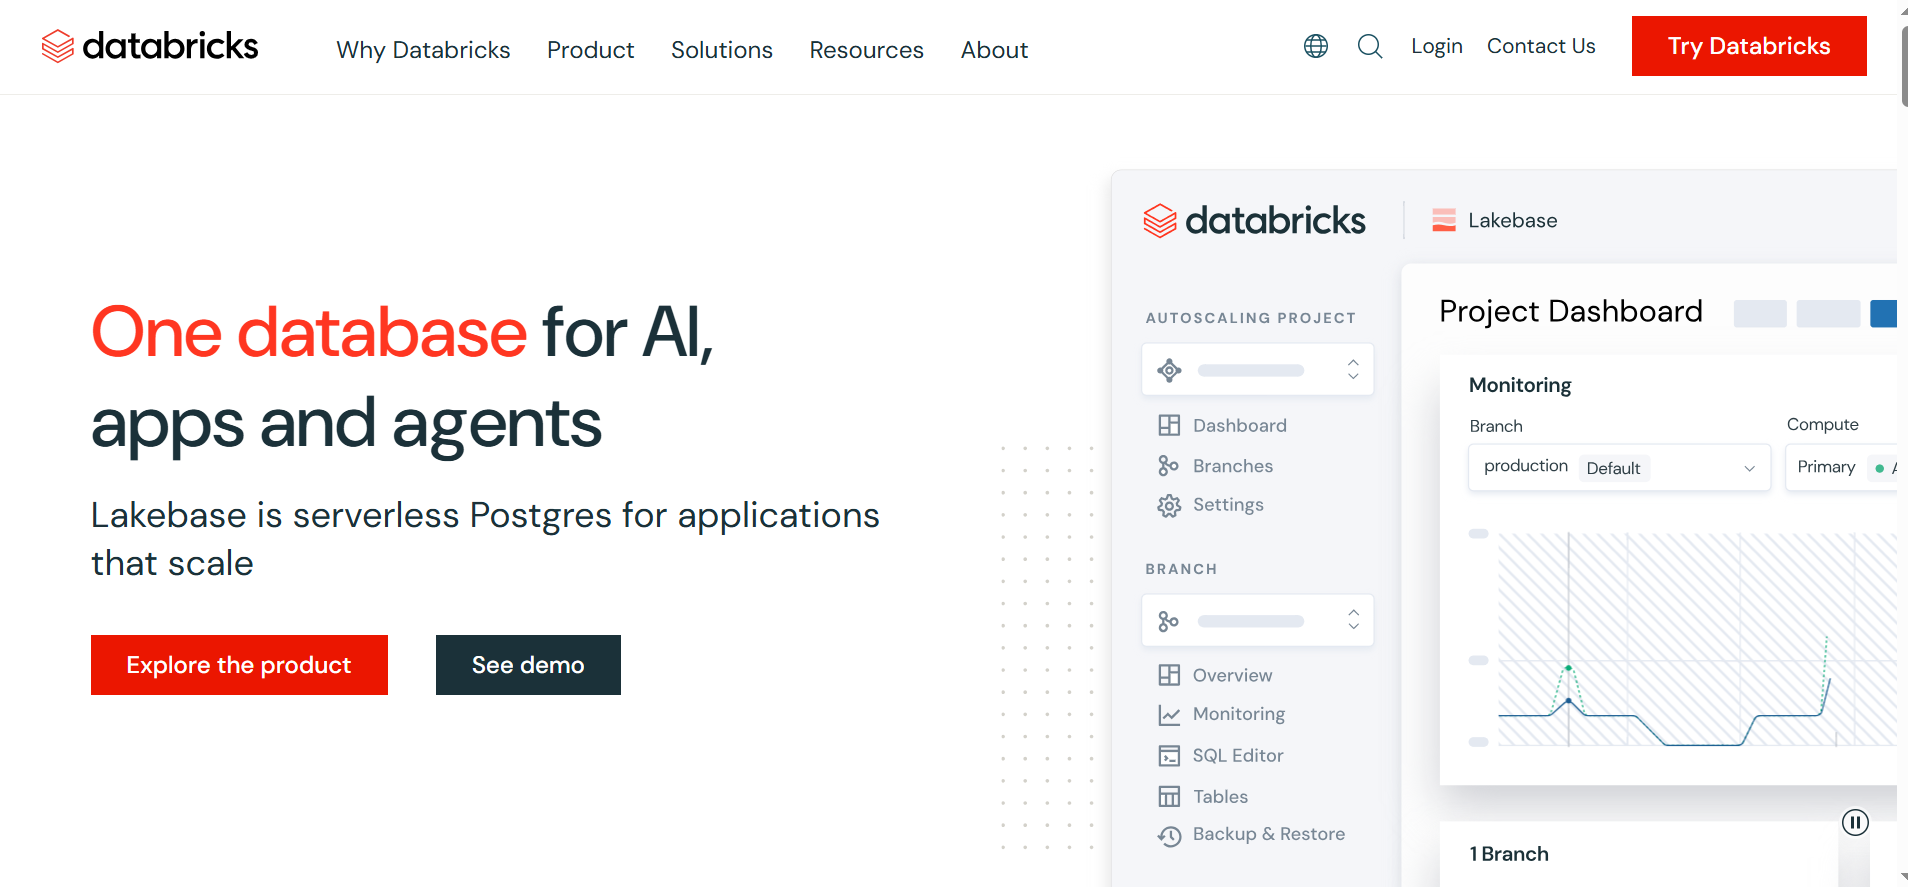This screenshot has height=887, width=1908.
Task: Click the Default tag in the branch selector
Action: 1613,468
